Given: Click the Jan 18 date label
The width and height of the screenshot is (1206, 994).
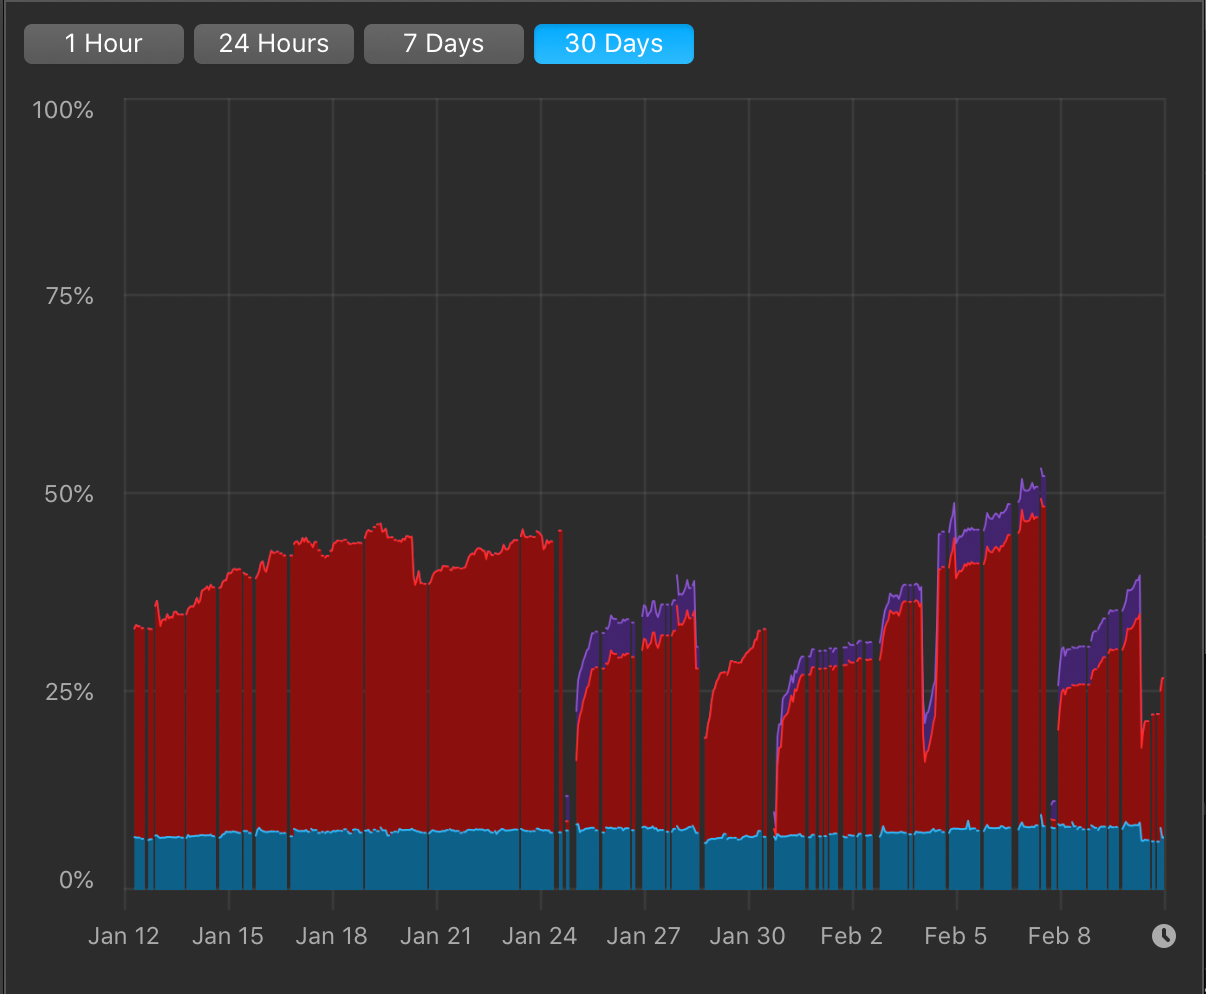Looking at the screenshot, I should pos(332,937).
